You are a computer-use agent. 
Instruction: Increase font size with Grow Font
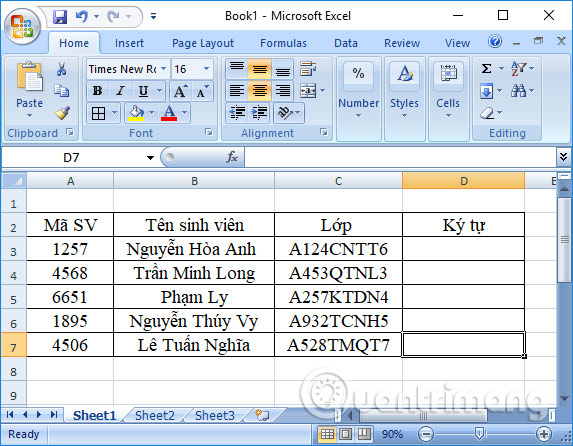tap(181, 91)
